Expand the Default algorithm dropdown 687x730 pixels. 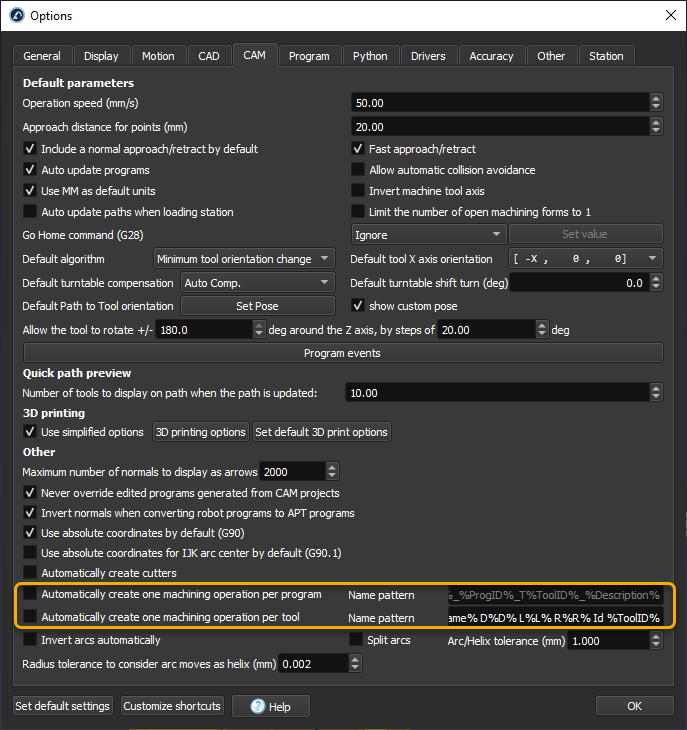[244, 259]
